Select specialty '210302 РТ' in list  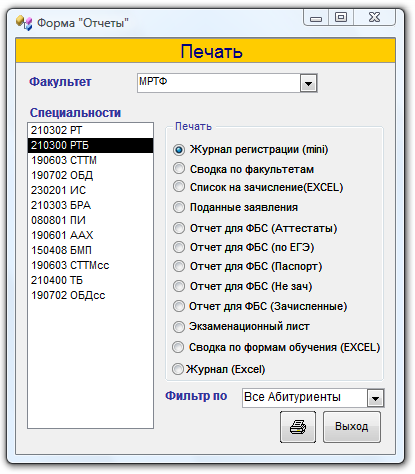click(x=90, y=130)
